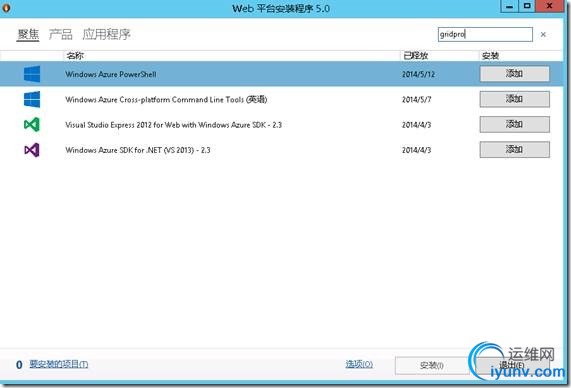Viewport: 571px width, 388px height.
Task: Add Visual Studio Express 2012 for Web
Action: (514, 124)
